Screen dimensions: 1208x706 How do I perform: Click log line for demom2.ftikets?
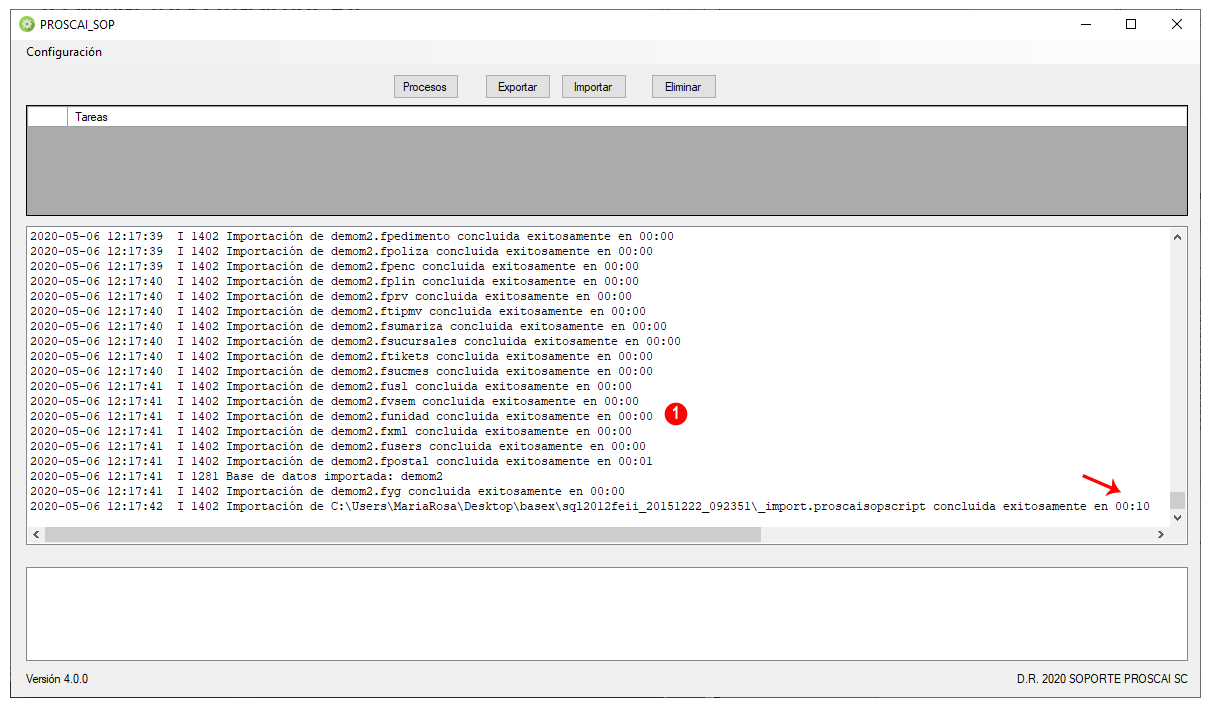pos(341,357)
